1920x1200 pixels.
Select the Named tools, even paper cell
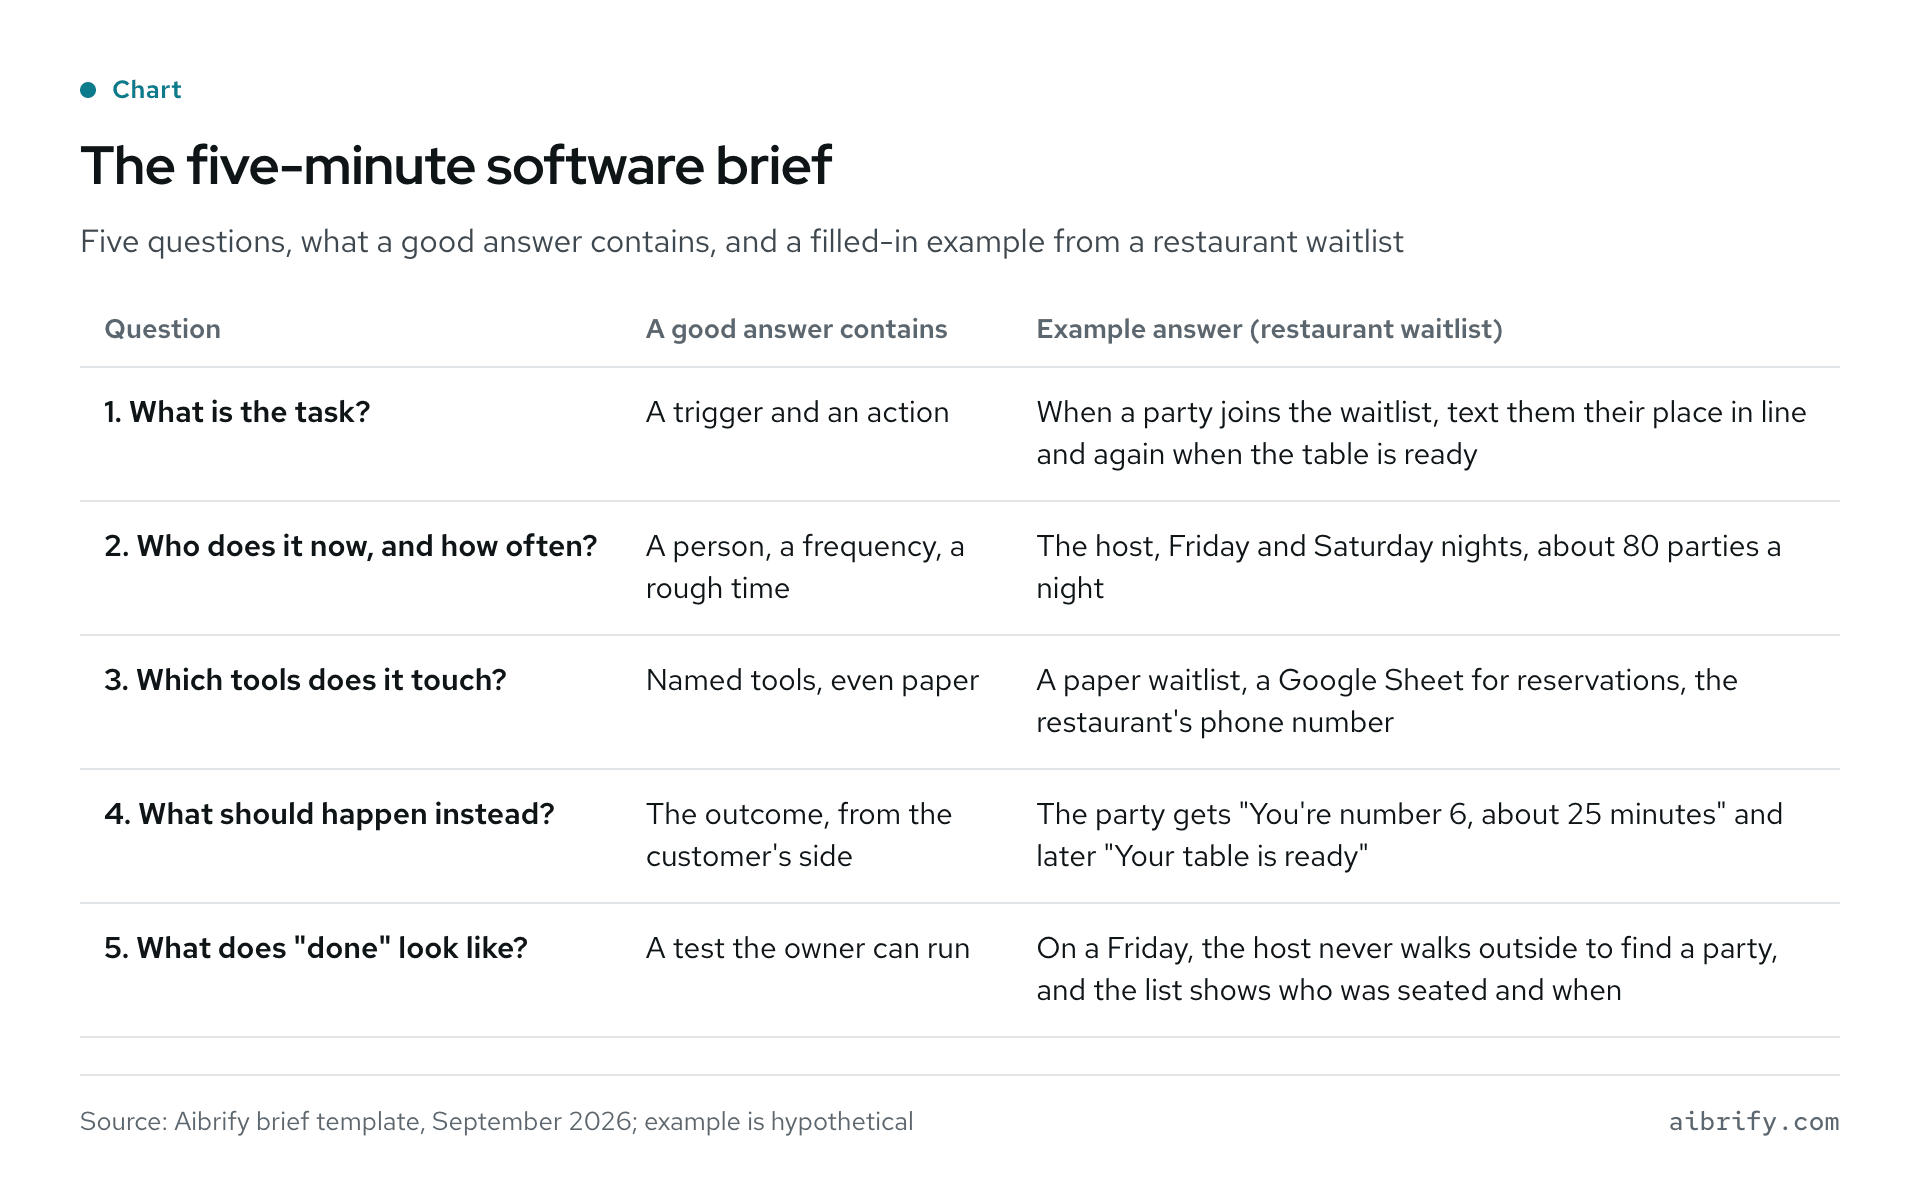(812, 680)
